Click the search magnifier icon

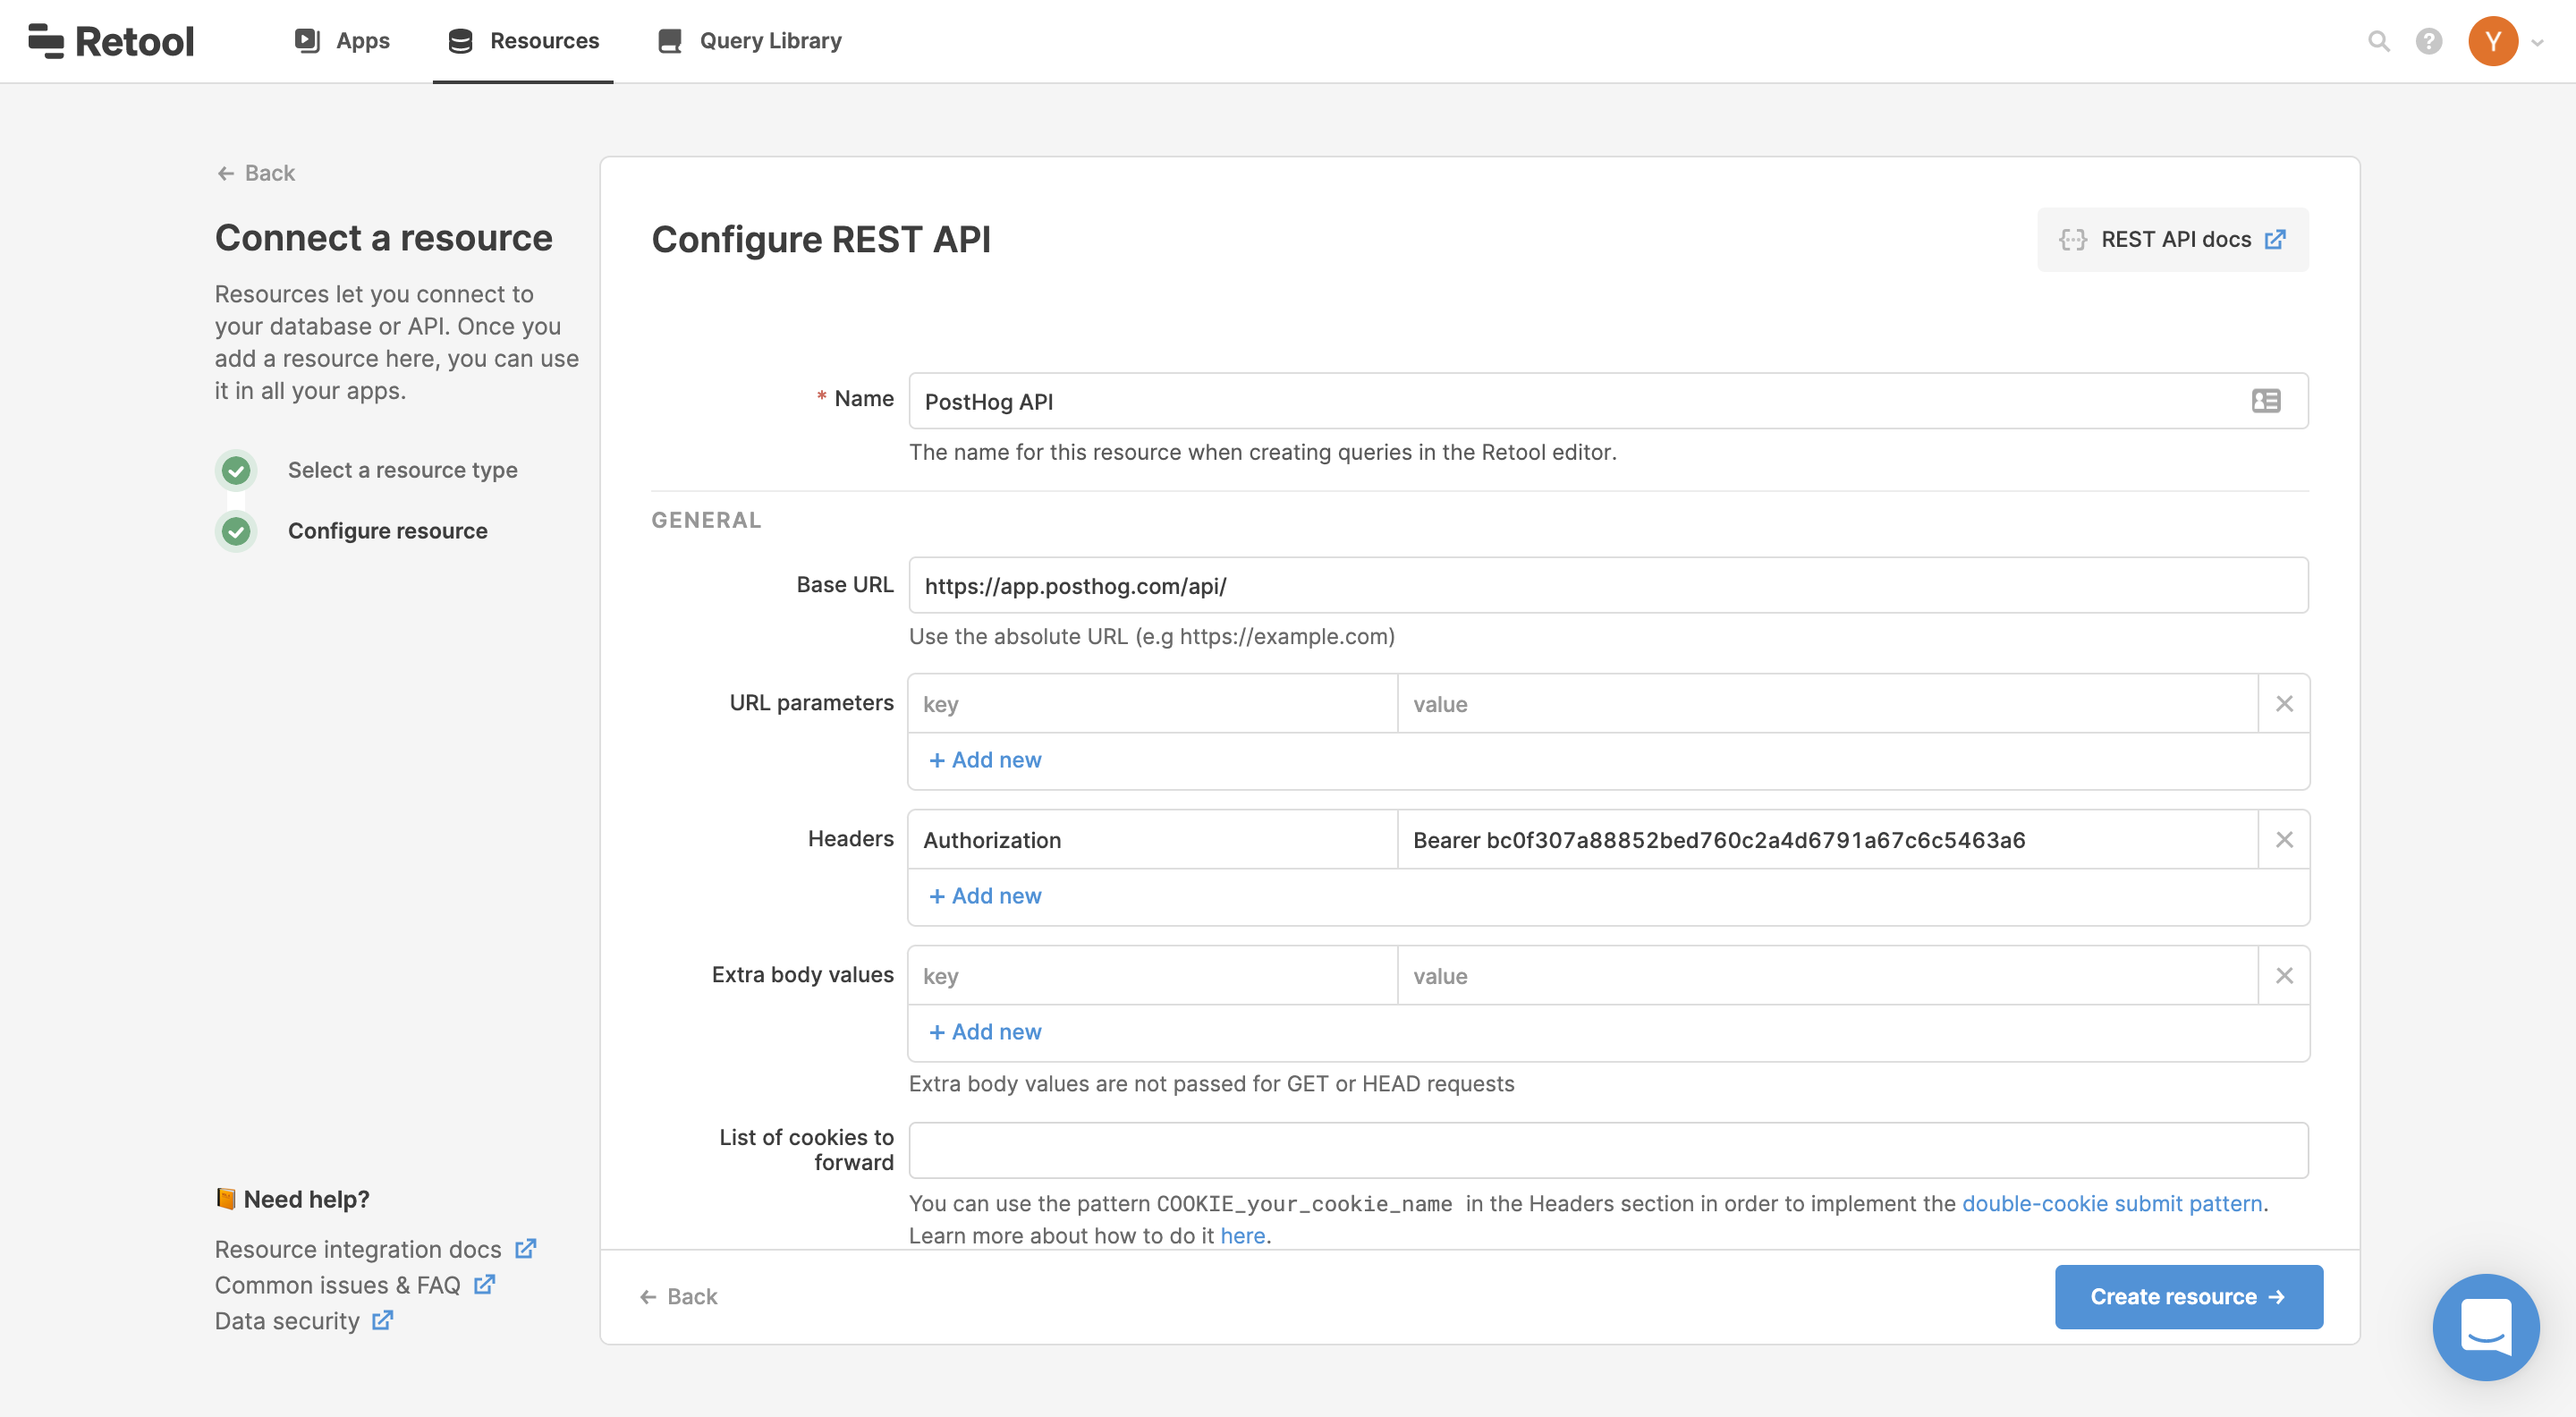point(2379,41)
